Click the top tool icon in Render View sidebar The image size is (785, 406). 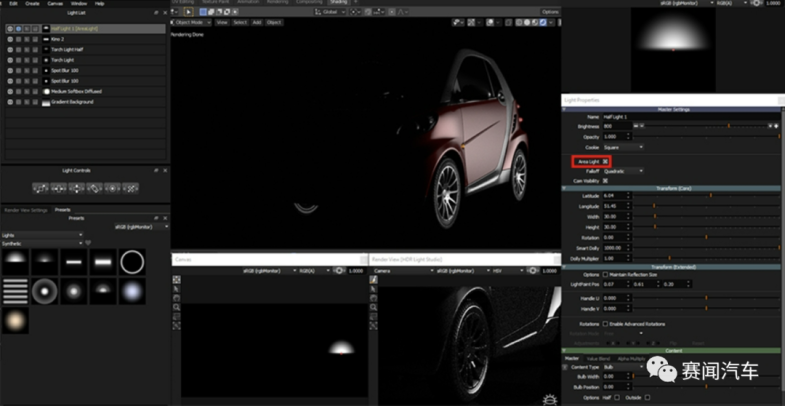[x=374, y=280]
